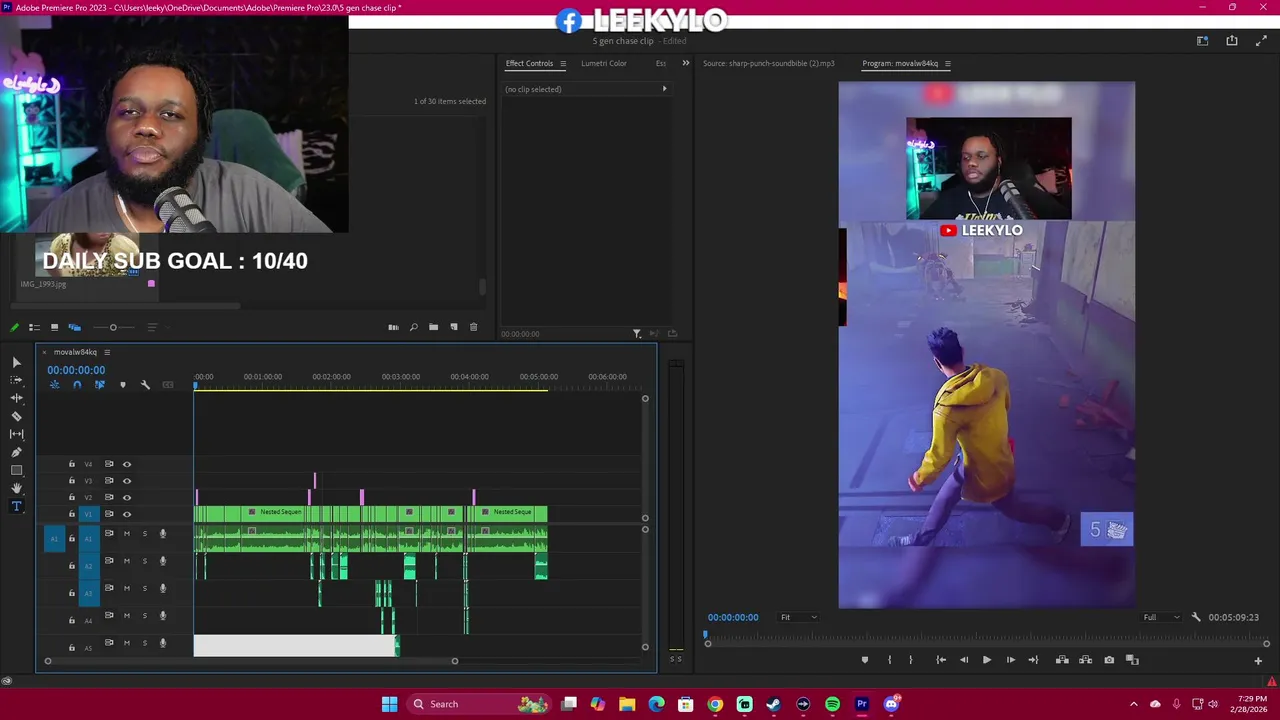1280x720 pixels.
Task: Open the Program monitor button editor plus
Action: pyautogui.click(x=1258, y=660)
